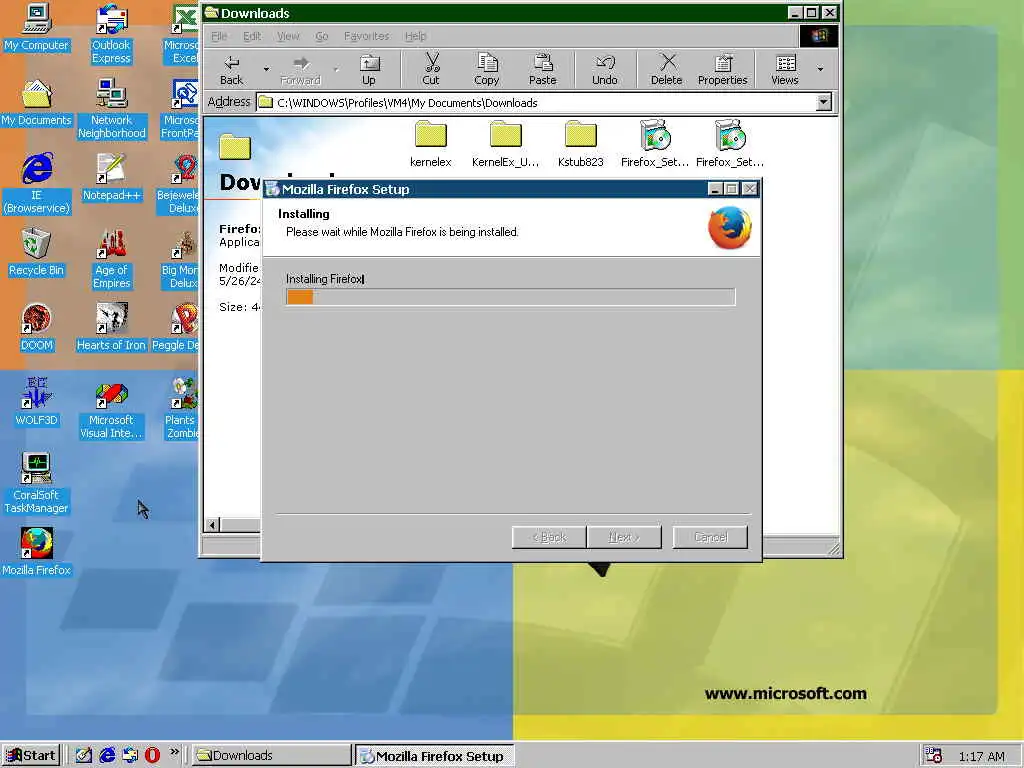
Task: Click the system tray scheduler icon
Action: 933,756
